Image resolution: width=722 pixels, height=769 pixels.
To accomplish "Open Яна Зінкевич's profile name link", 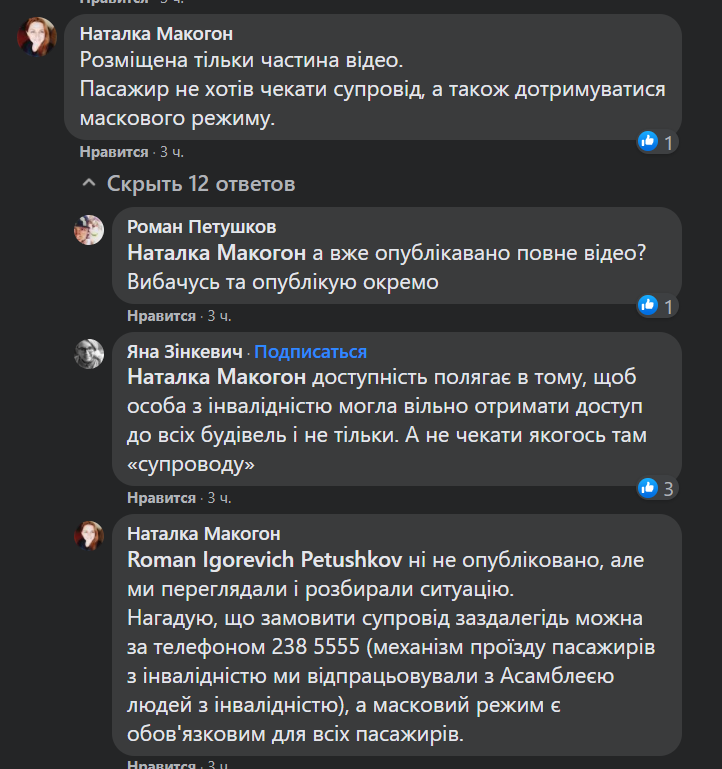I will point(184,352).
